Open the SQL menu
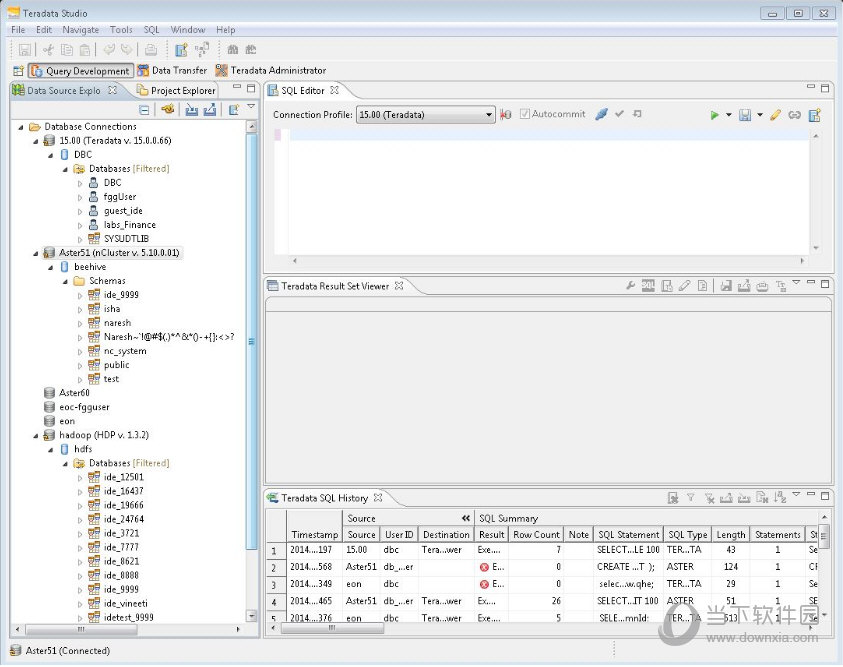 pos(151,30)
